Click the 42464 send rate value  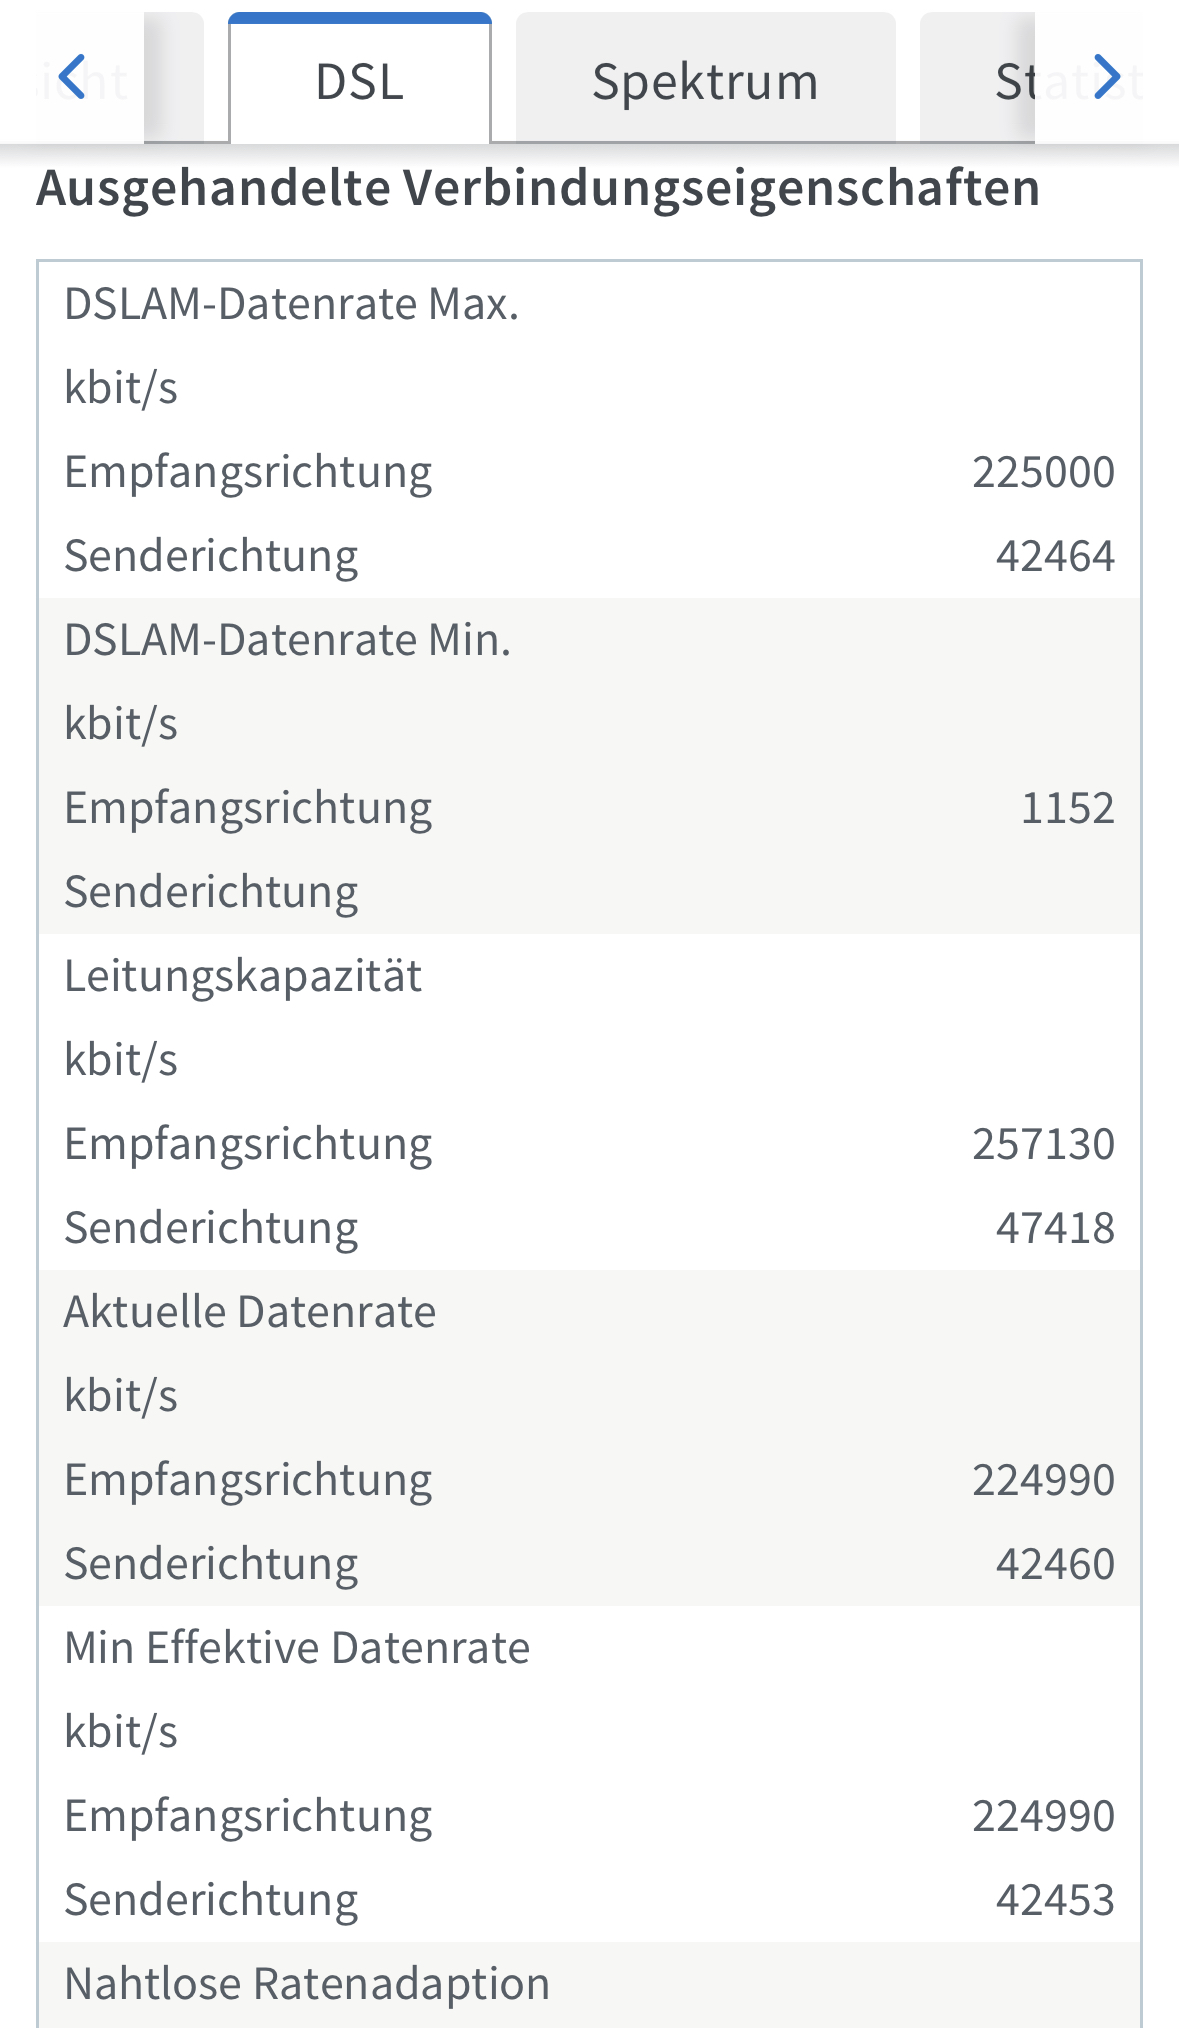click(1055, 556)
